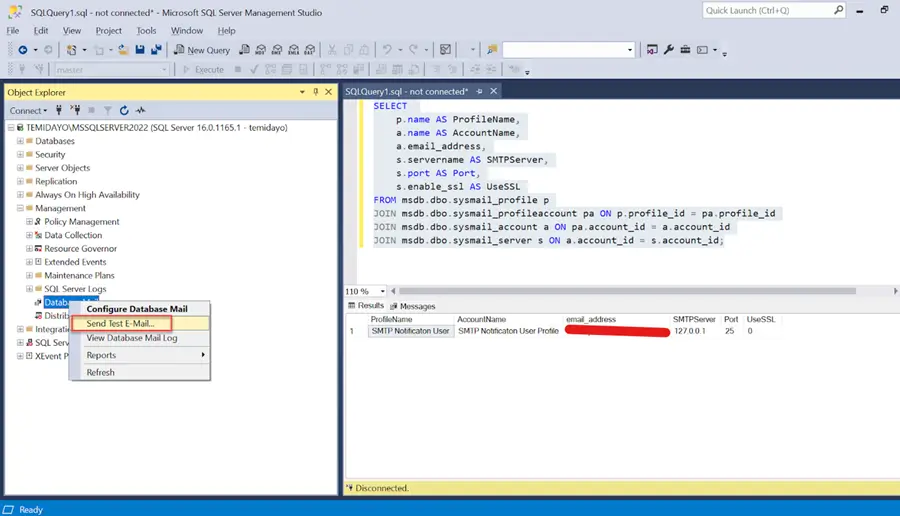Collapse the Management node
Screen dimensions: 900x516
[x=20, y=208]
